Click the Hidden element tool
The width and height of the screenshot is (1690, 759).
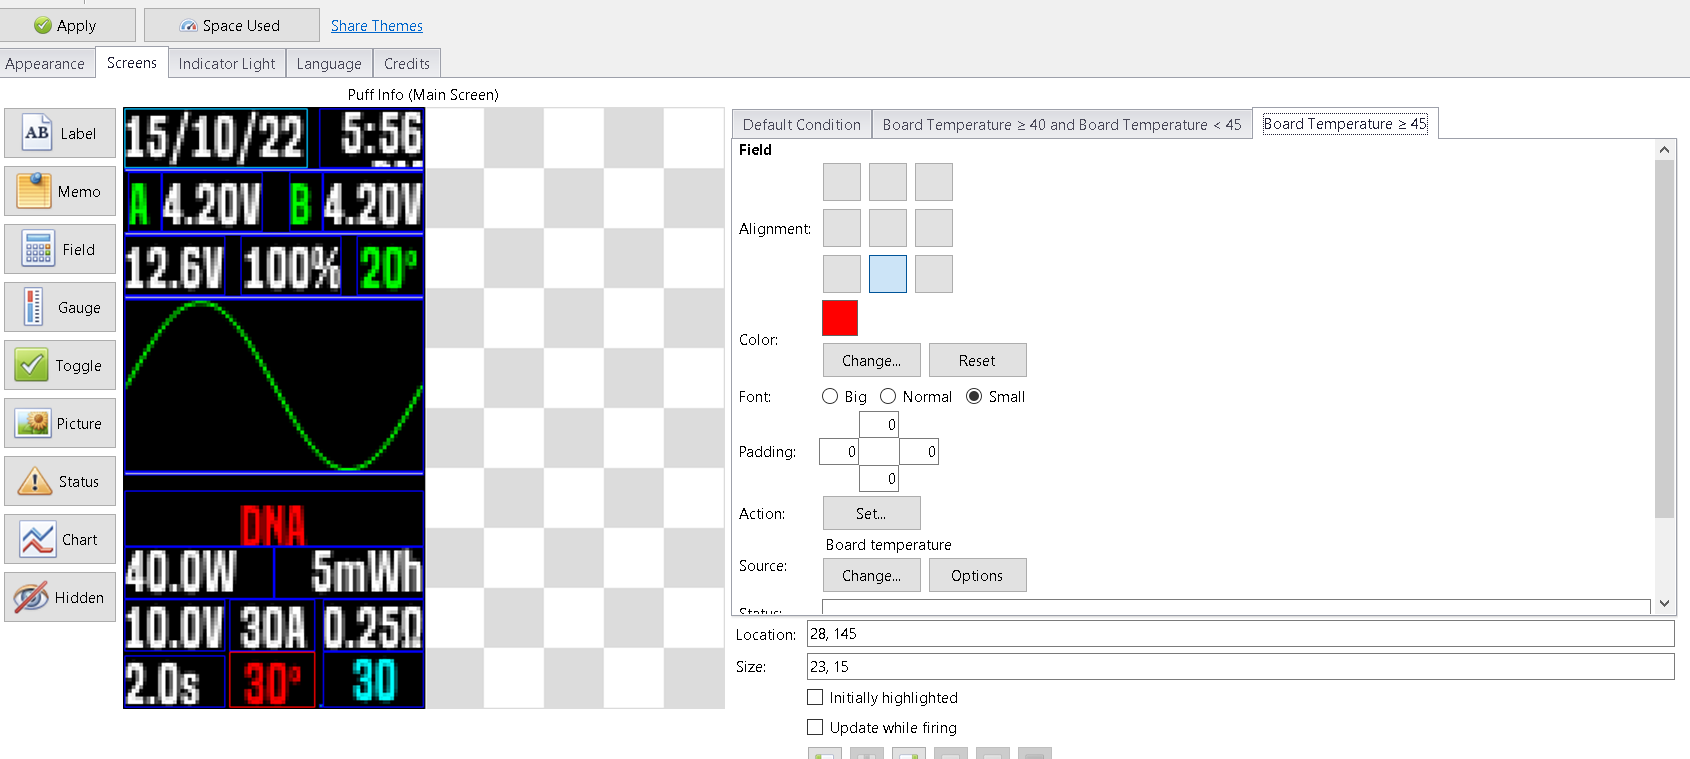pyautogui.click(x=60, y=598)
